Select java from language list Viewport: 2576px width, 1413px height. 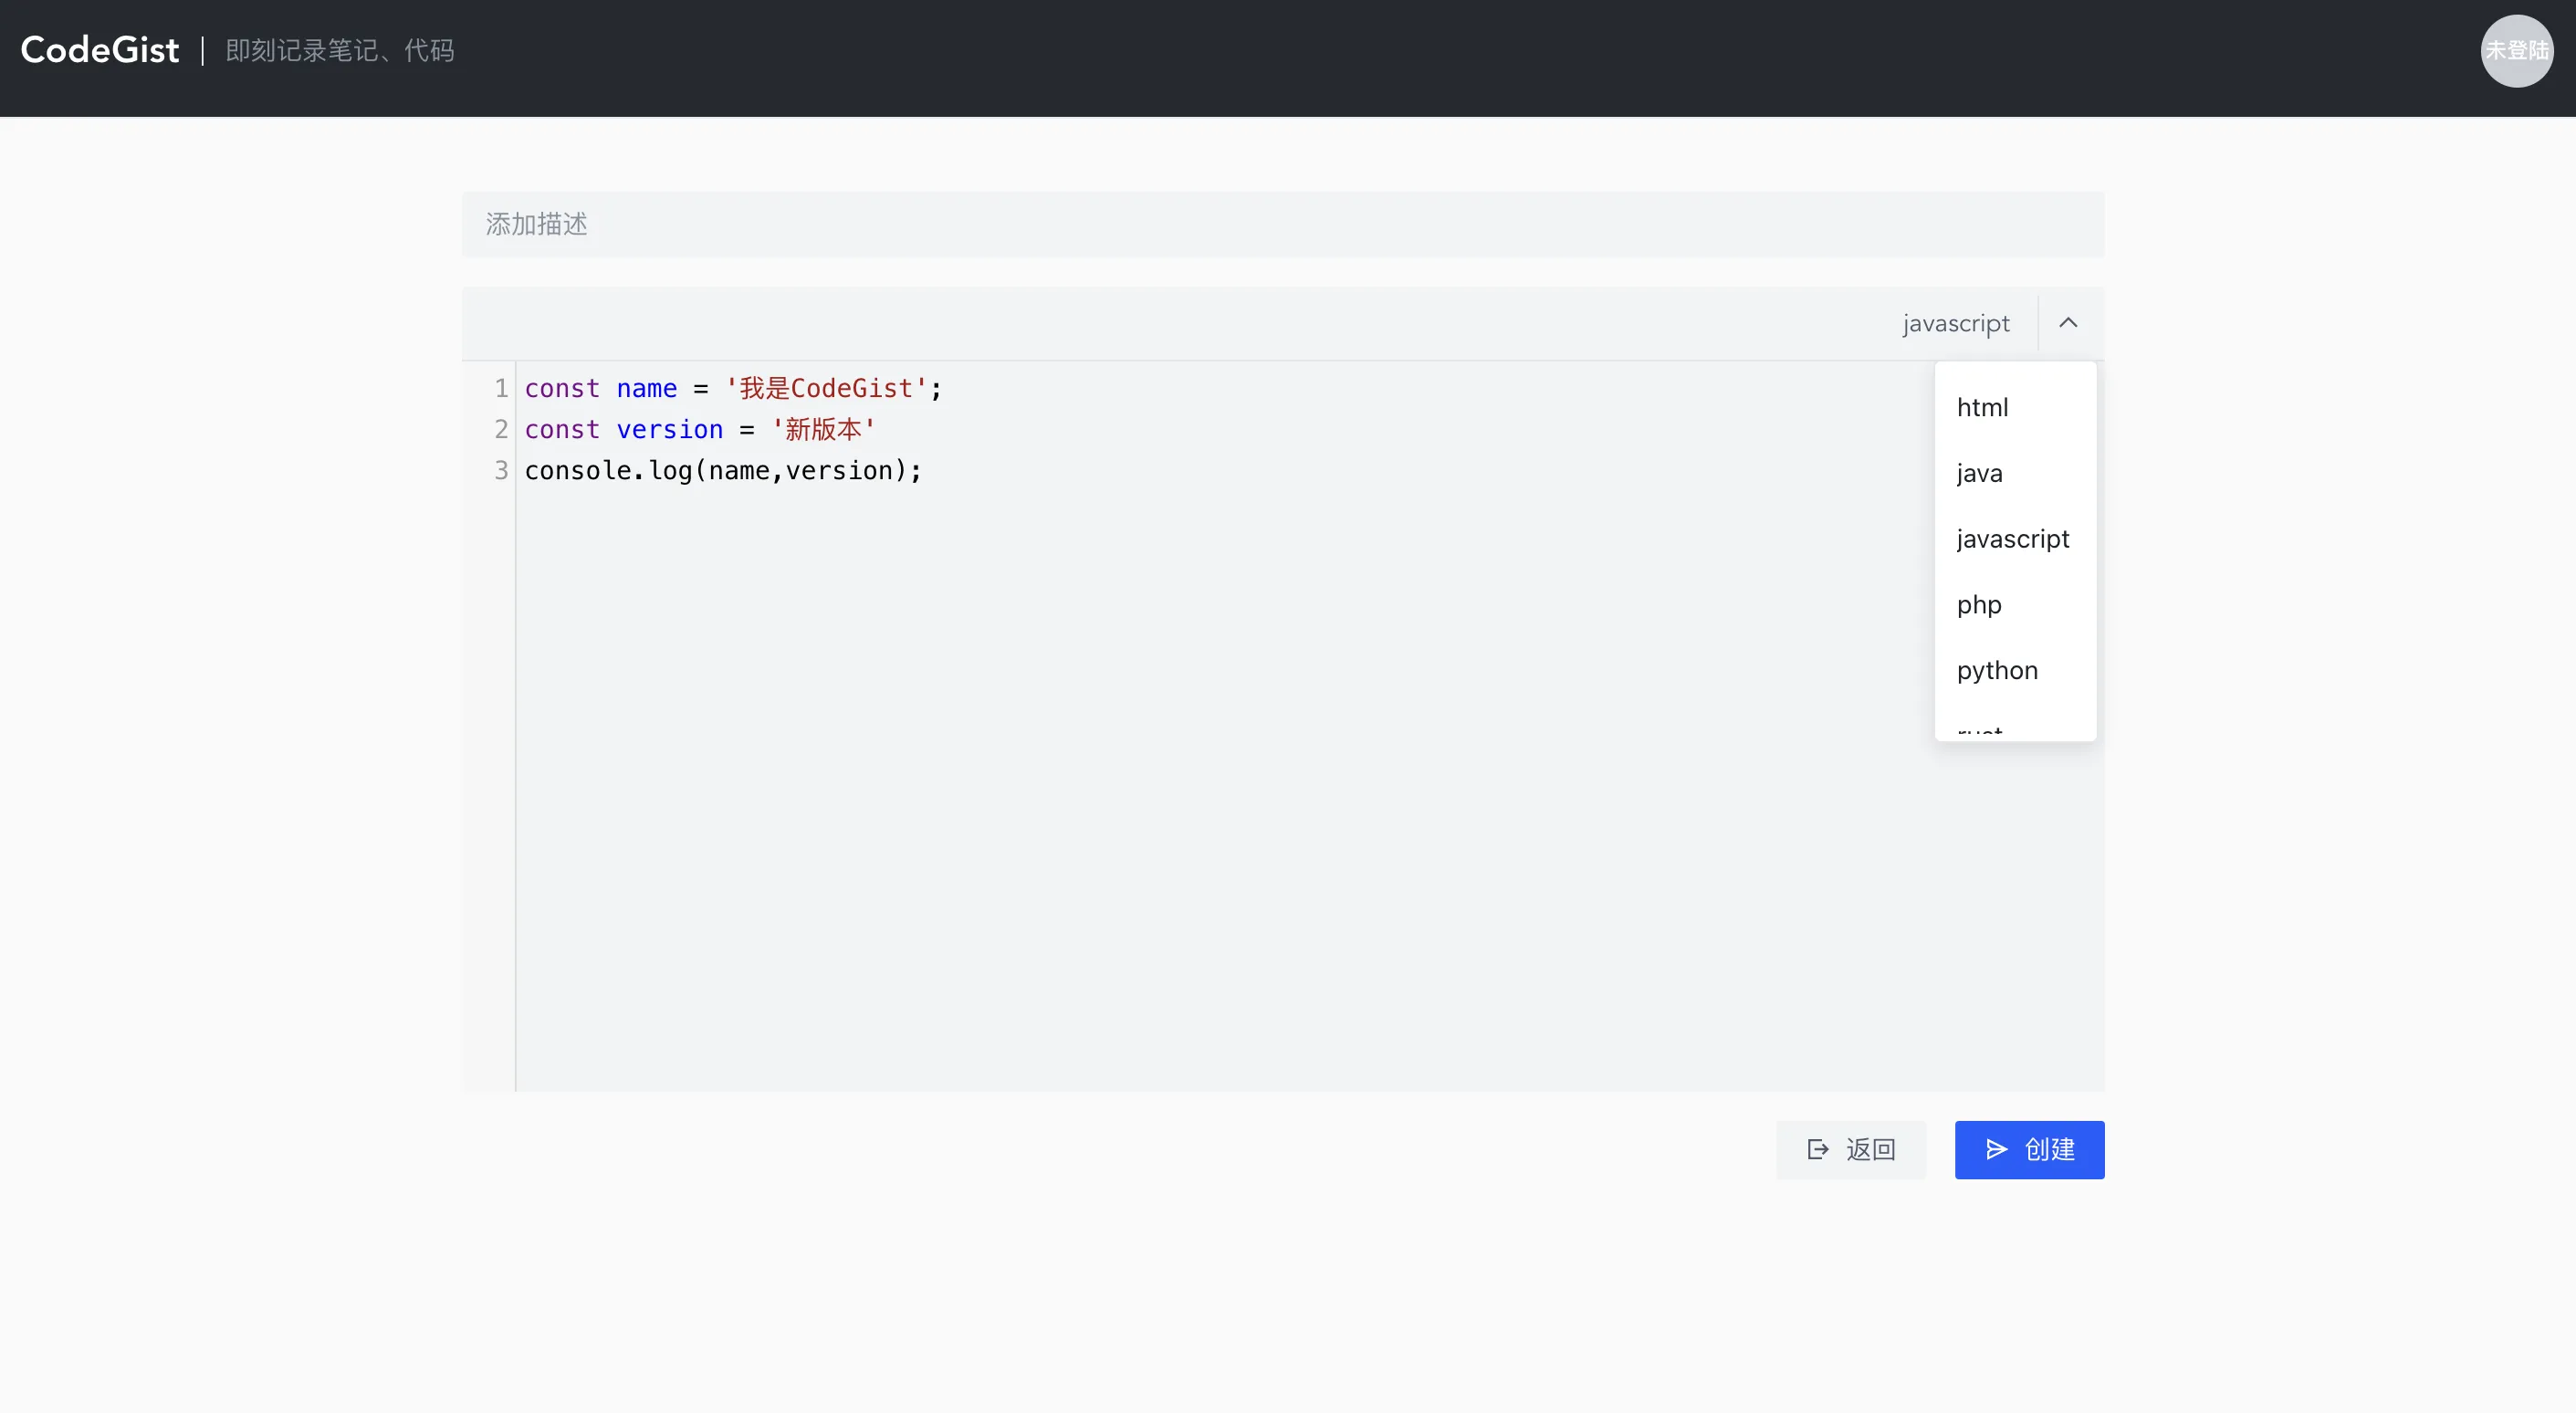pos(2015,473)
